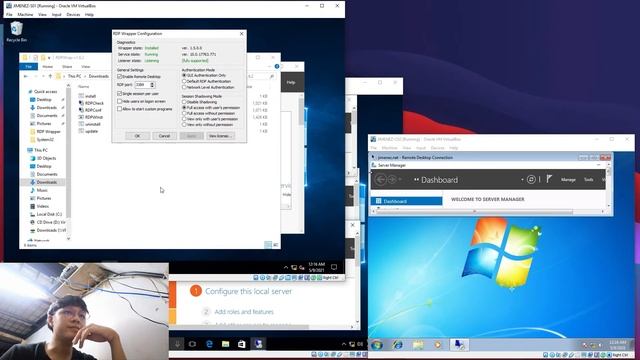
Task: Click This PC in the address breadcrumb
Action: 74,76
